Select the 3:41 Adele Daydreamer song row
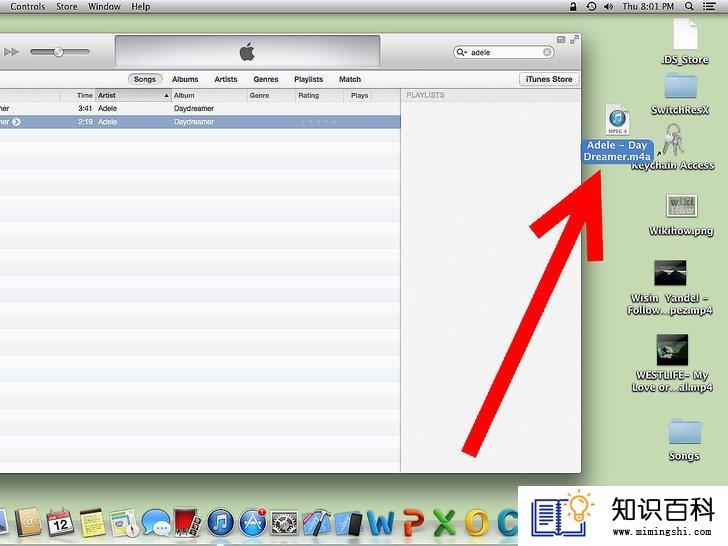Screen dimensions: 728x546 pyautogui.click(x=200, y=108)
